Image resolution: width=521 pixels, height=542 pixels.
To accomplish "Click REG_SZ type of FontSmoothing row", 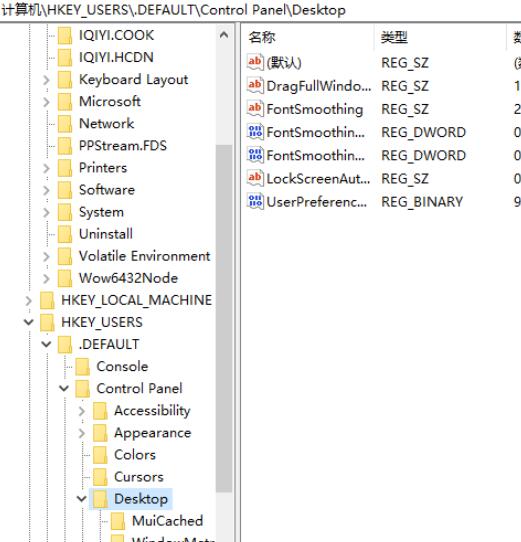I will 405,110.
